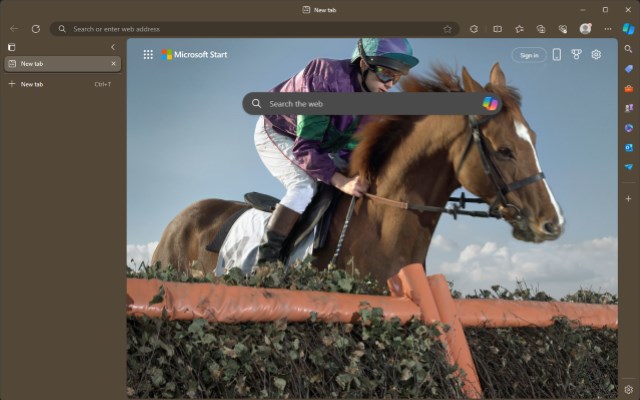Viewport: 640px width, 400px height.
Task: Open Split screen from the toolbar
Action: [x=497, y=29]
